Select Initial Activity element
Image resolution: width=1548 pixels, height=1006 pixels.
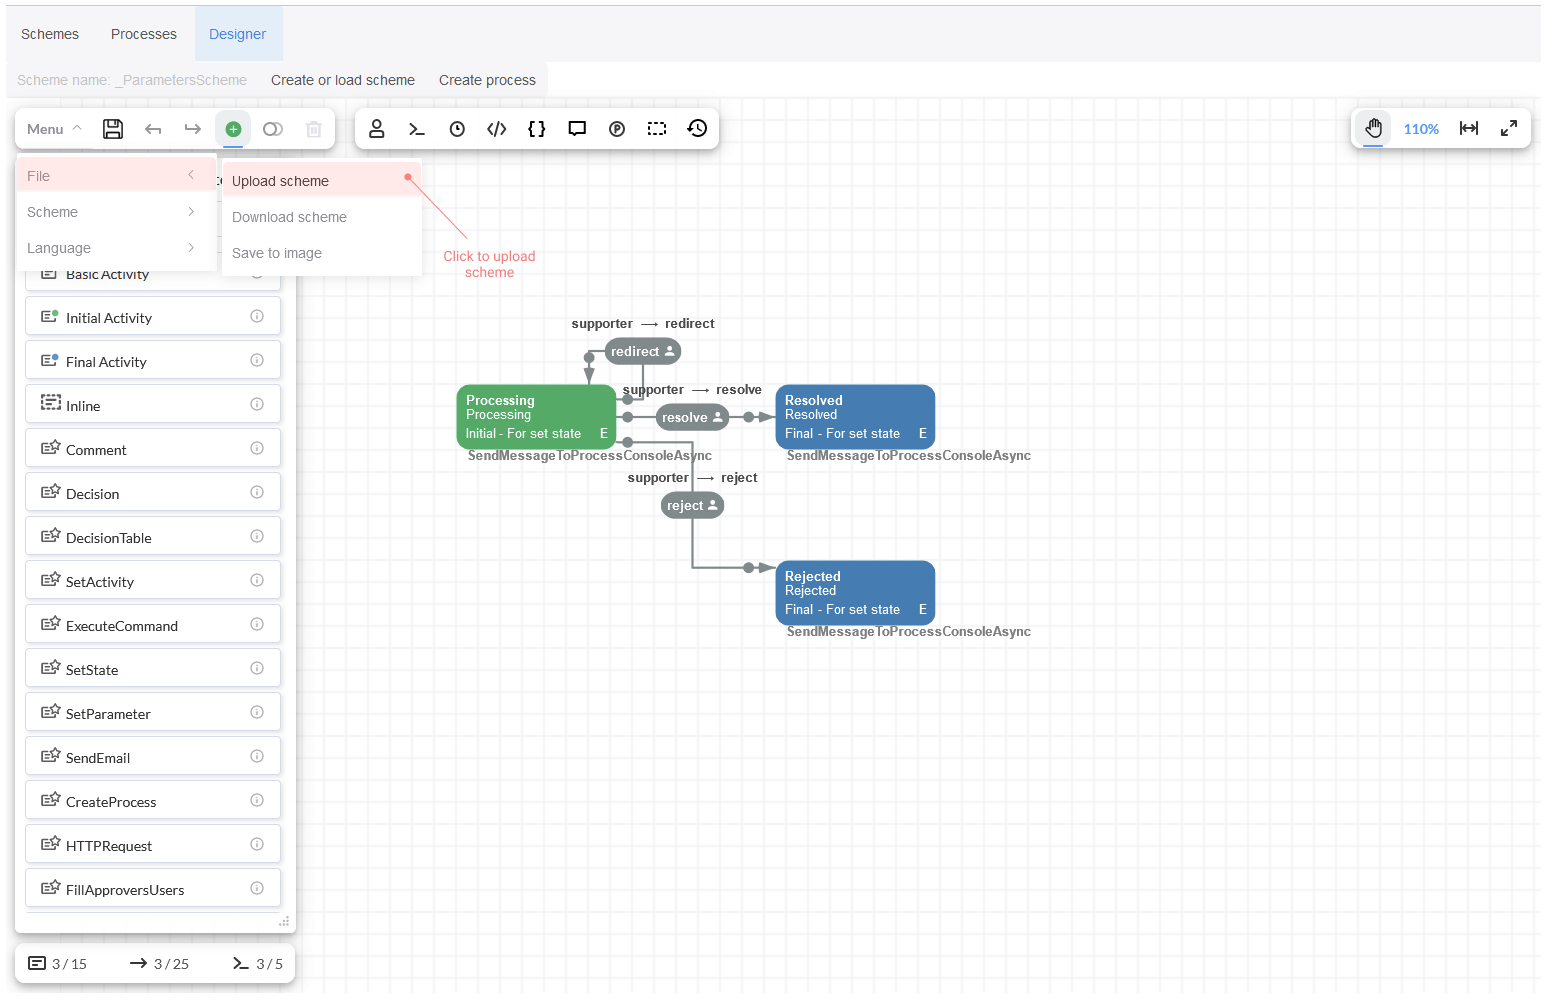[153, 317]
